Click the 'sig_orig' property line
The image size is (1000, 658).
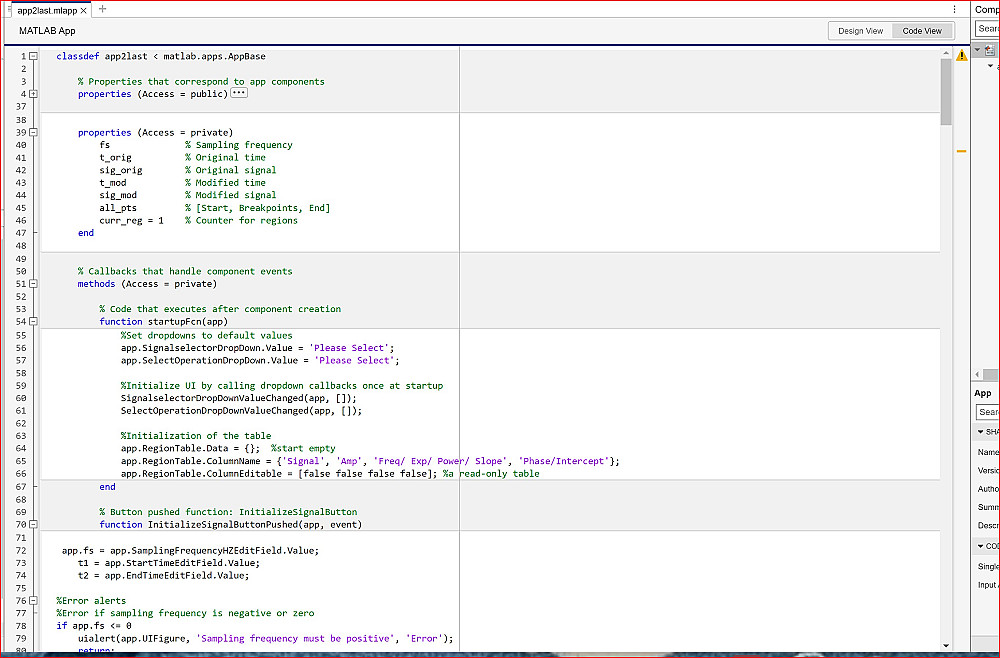(188, 170)
